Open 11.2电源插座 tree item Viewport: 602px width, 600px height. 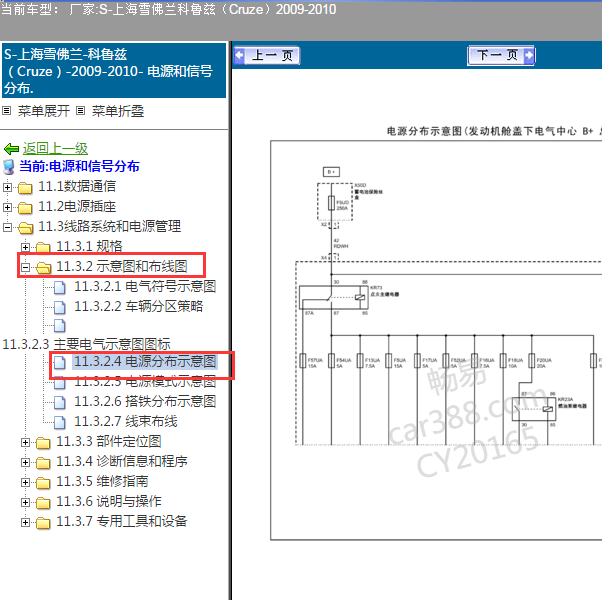[x=77, y=207]
